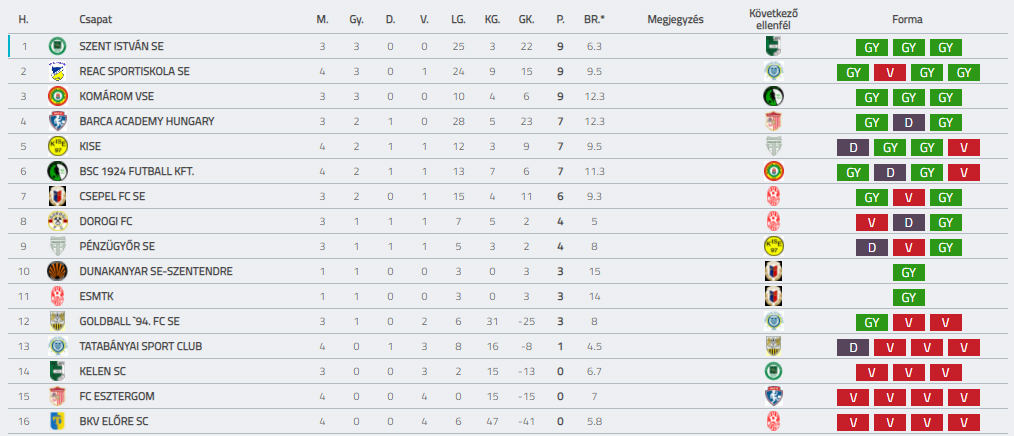Click the REAC Sportiskola SE crest icon
This screenshot has width=1014, height=436.
tap(57, 71)
